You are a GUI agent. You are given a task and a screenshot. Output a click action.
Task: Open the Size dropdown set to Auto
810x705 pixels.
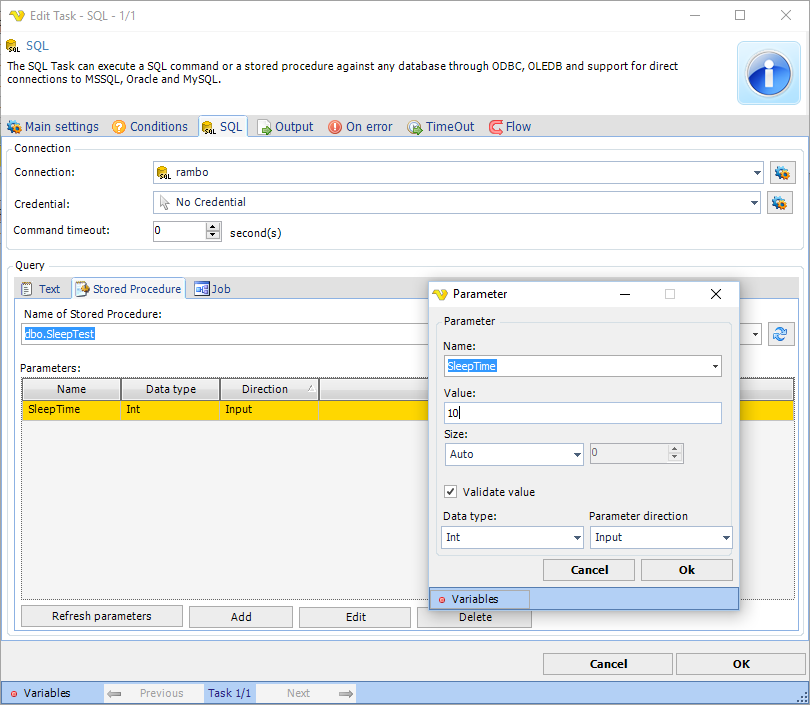pos(576,455)
